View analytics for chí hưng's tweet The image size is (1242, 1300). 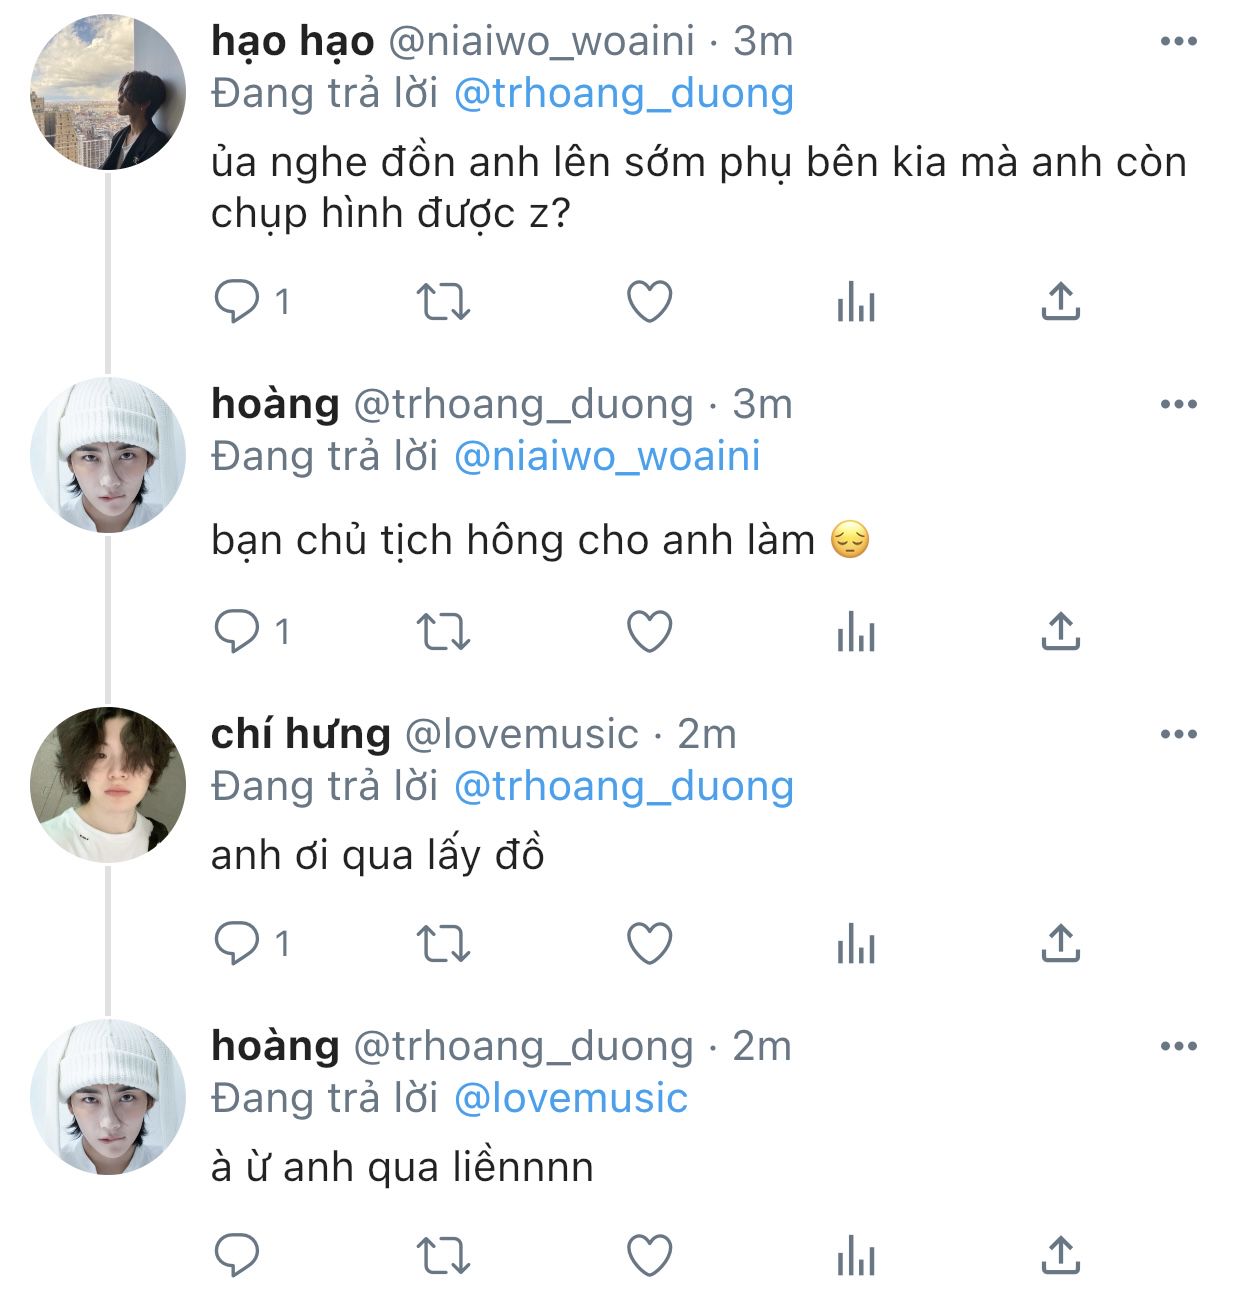pos(856,943)
